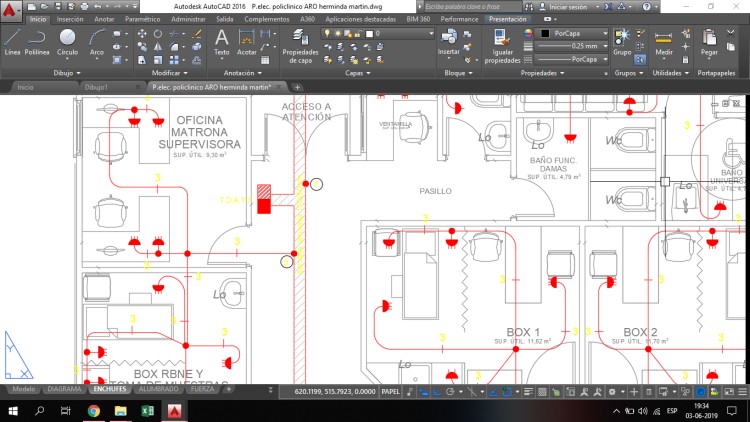Switch to the Paramétrico ribbon tab
Screen dimensions: 750x422
click(143, 19)
